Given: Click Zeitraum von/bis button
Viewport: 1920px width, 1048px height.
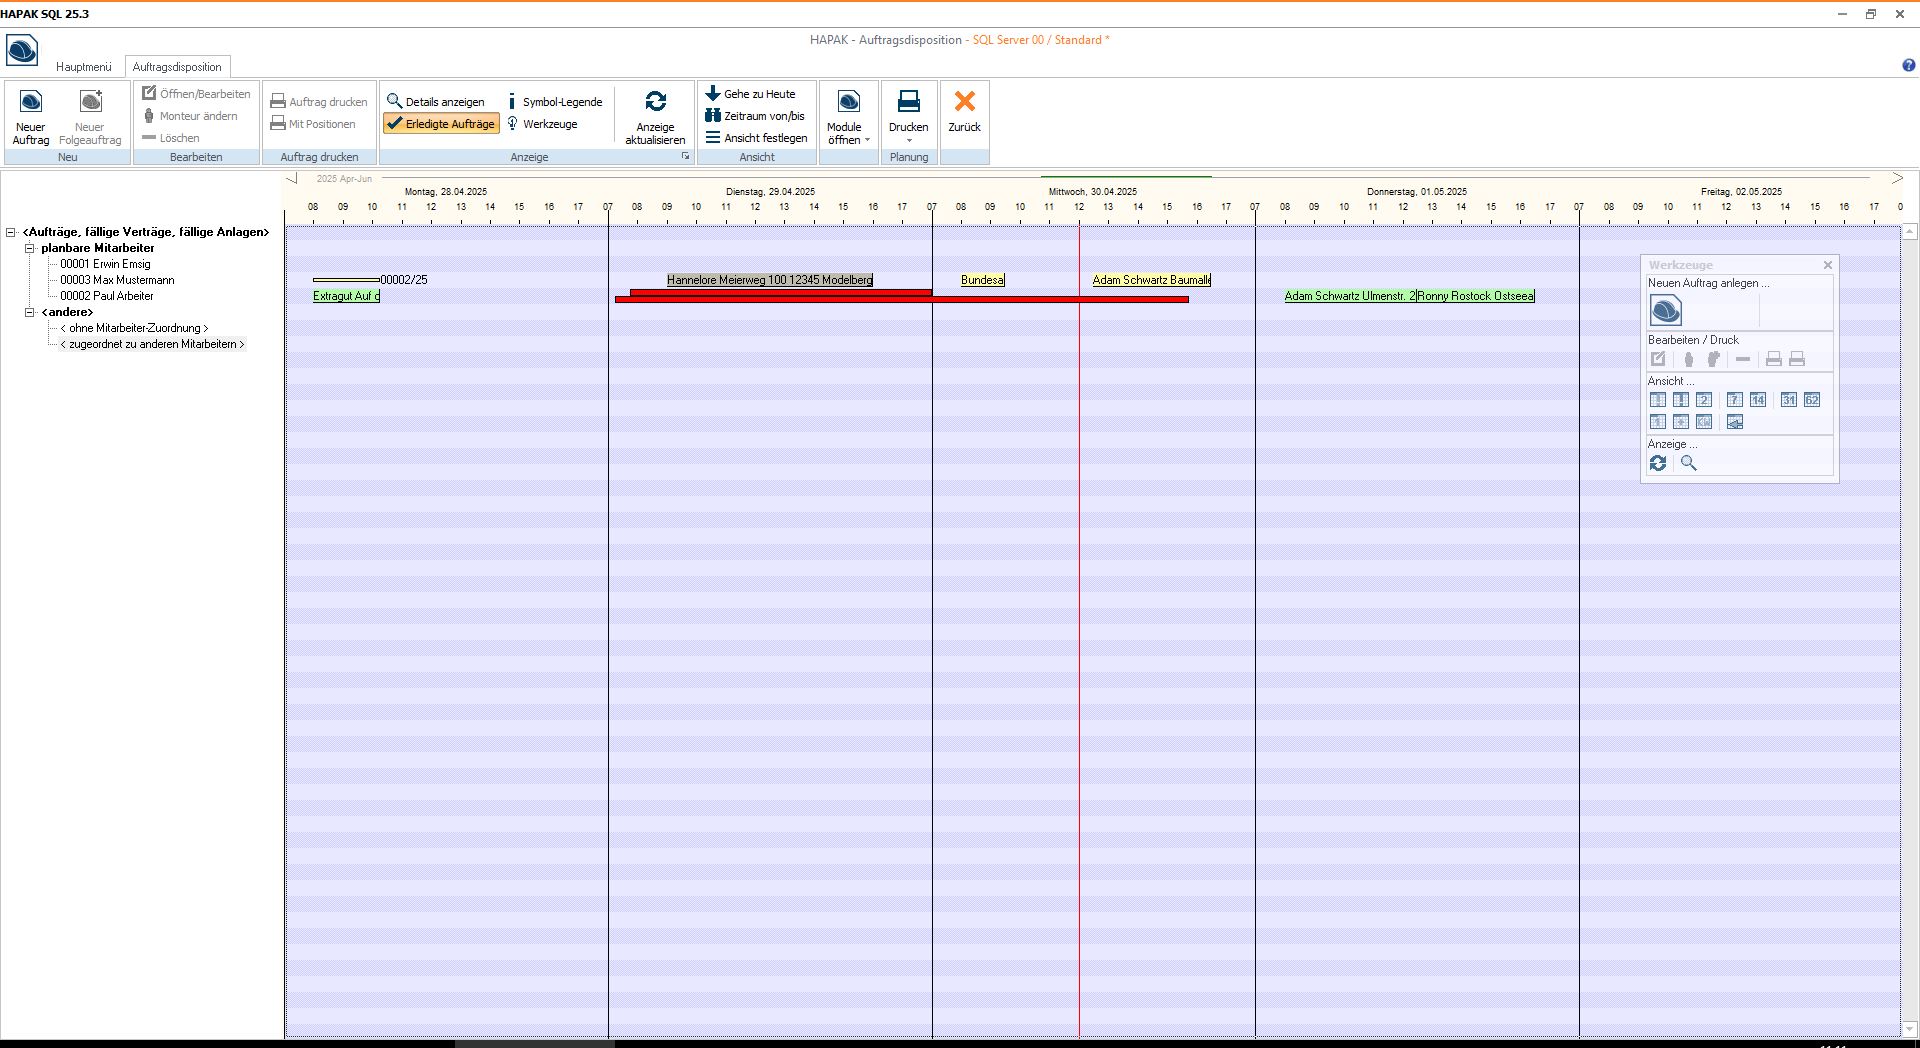Looking at the screenshot, I should pyautogui.click(x=755, y=116).
